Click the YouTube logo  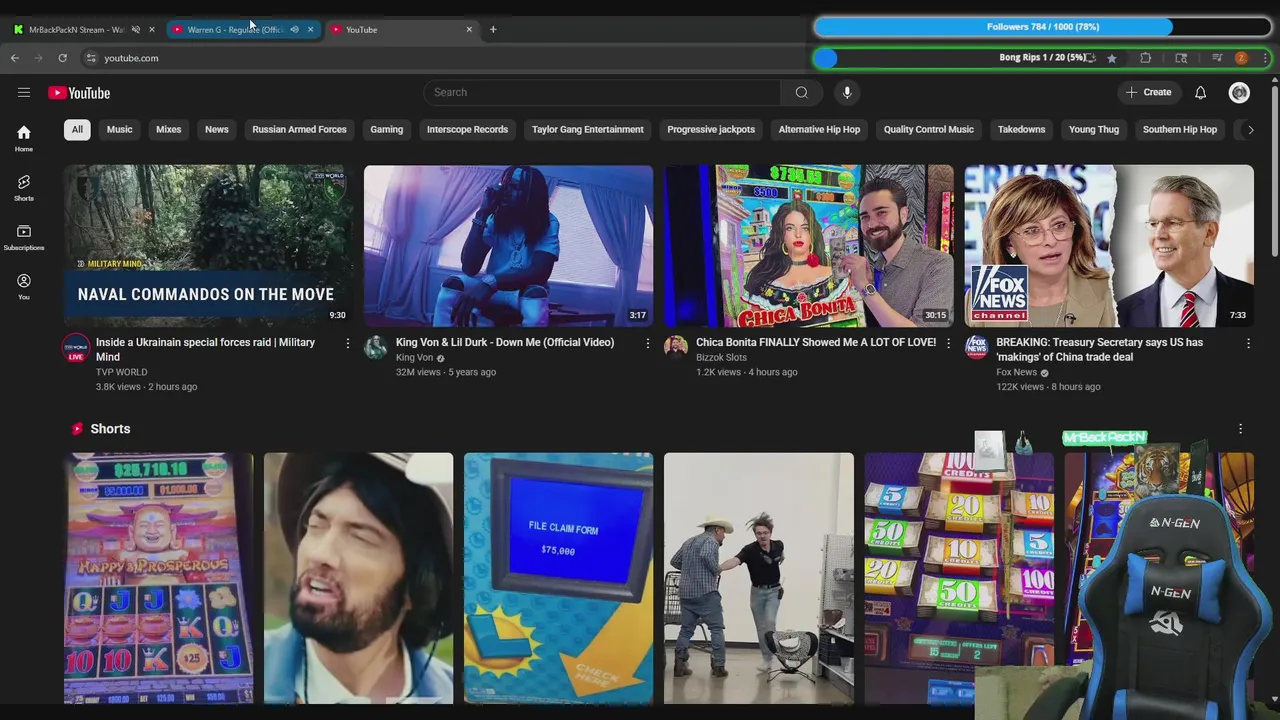pyautogui.click(x=79, y=93)
